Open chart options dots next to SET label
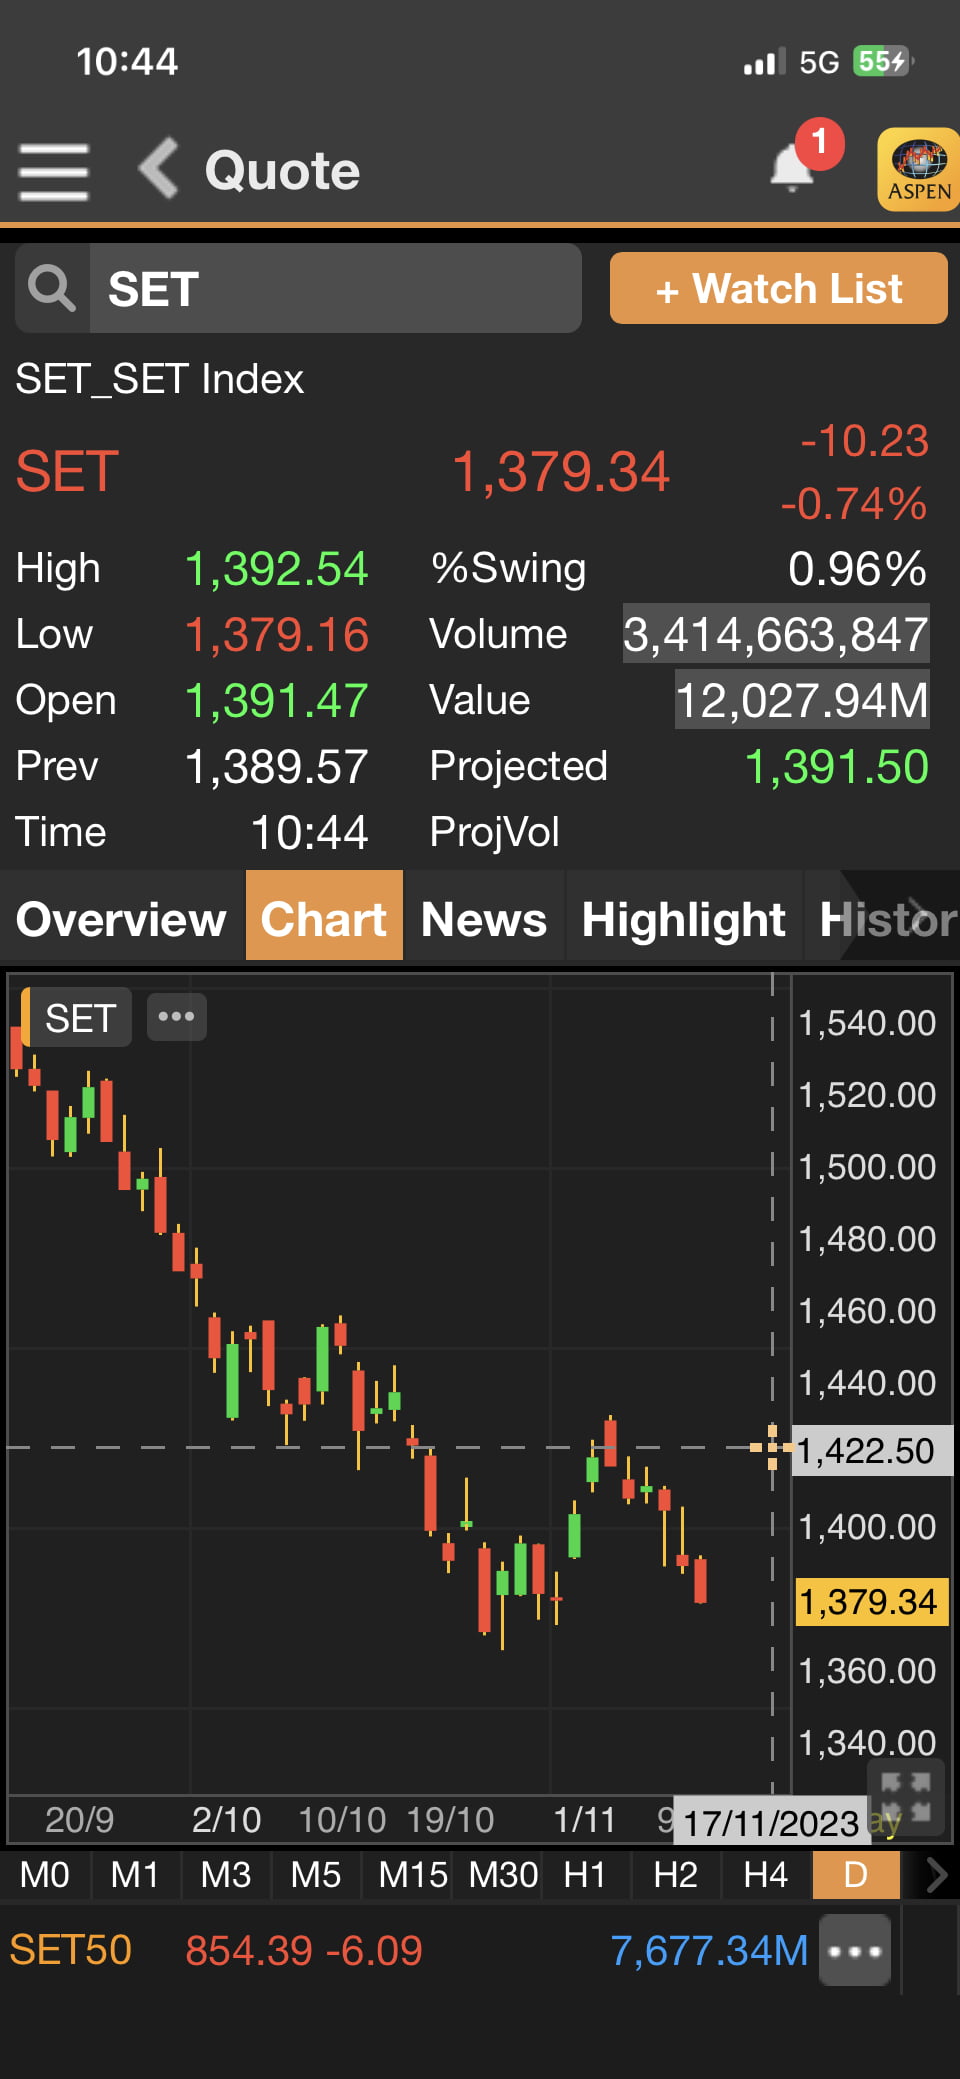Image resolution: width=960 pixels, height=2079 pixels. coord(177,1017)
